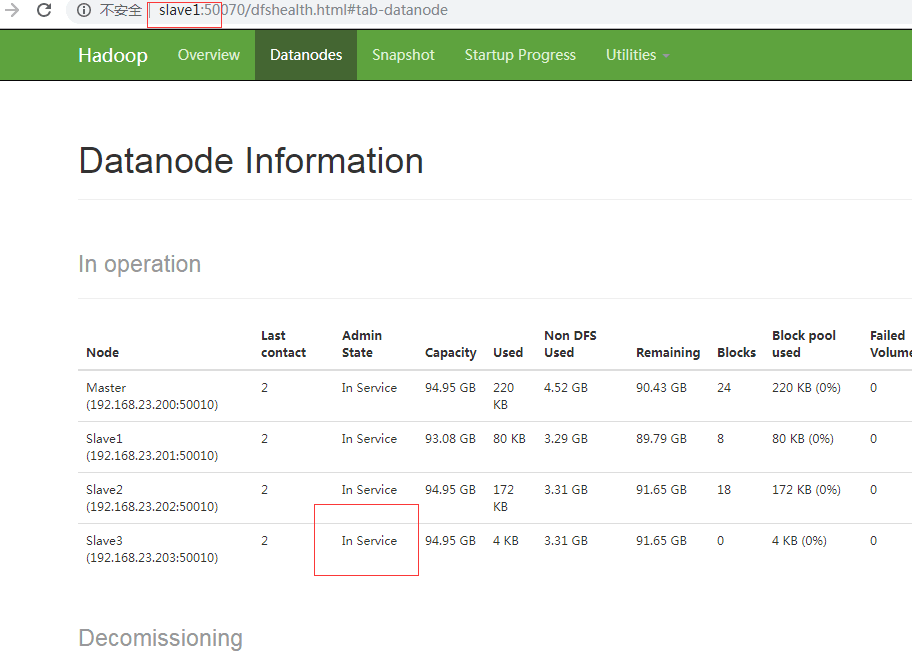
Task: Click the 90.43 GB remaining value
Action: [661, 387]
